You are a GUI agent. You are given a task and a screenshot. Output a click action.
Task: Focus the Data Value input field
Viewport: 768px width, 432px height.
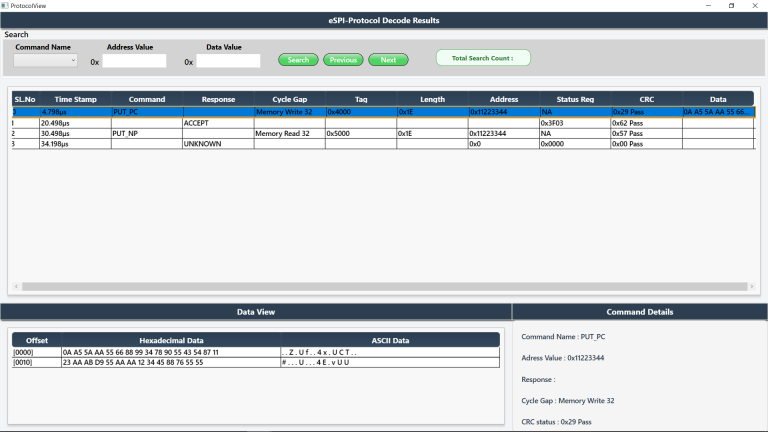tap(228, 61)
